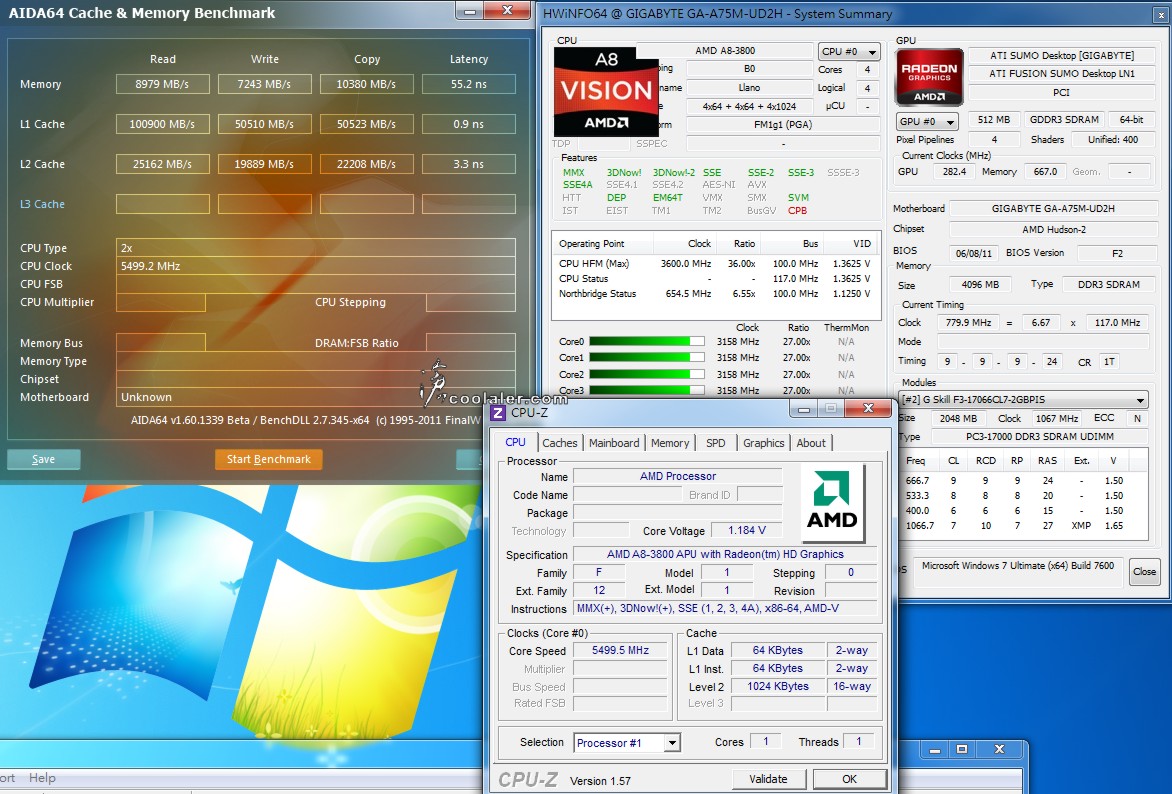Click the Save button in AIDA64
The width and height of the screenshot is (1172, 794).
click(x=43, y=459)
